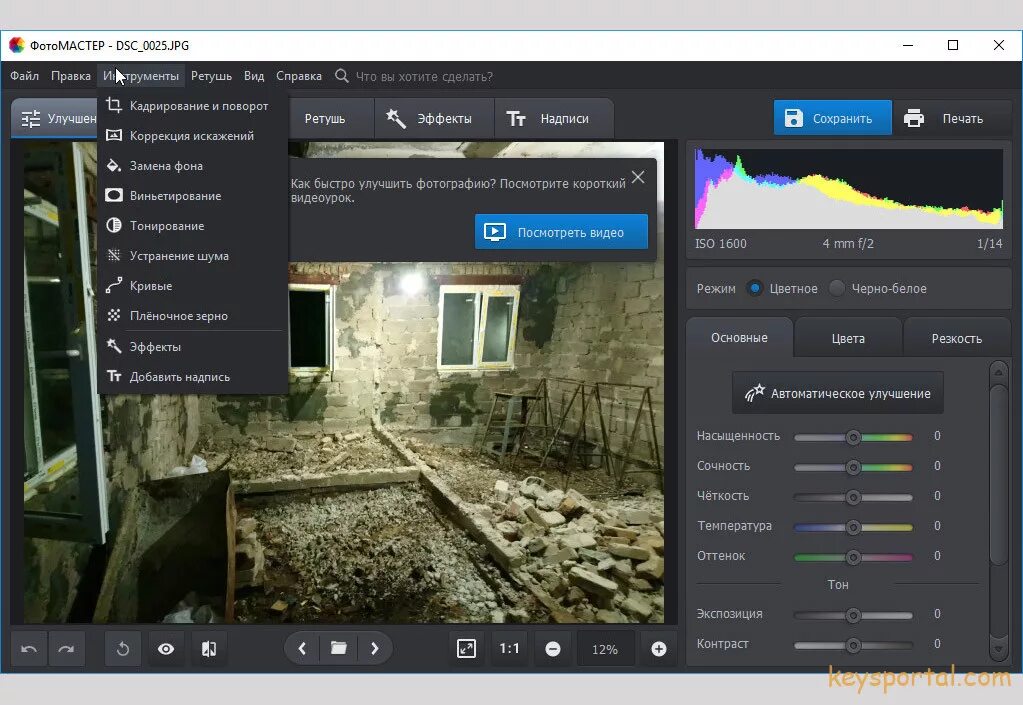Click the undo arrow icon
The image size is (1023, 705).
pyautogui.click(x=29, y=649)
